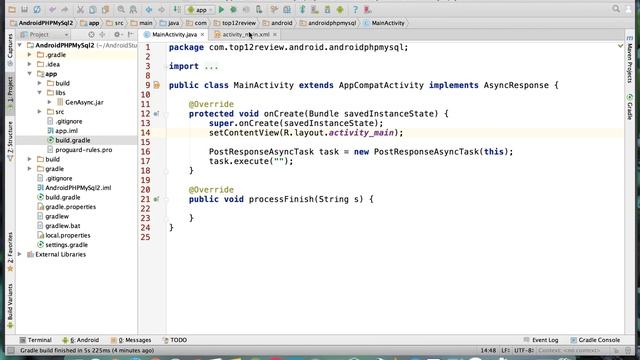Click the Search Everywhere magnifier icon
The height and width of the screenshot is (360, 640).
pyautogui.click(x=616, y=9)
